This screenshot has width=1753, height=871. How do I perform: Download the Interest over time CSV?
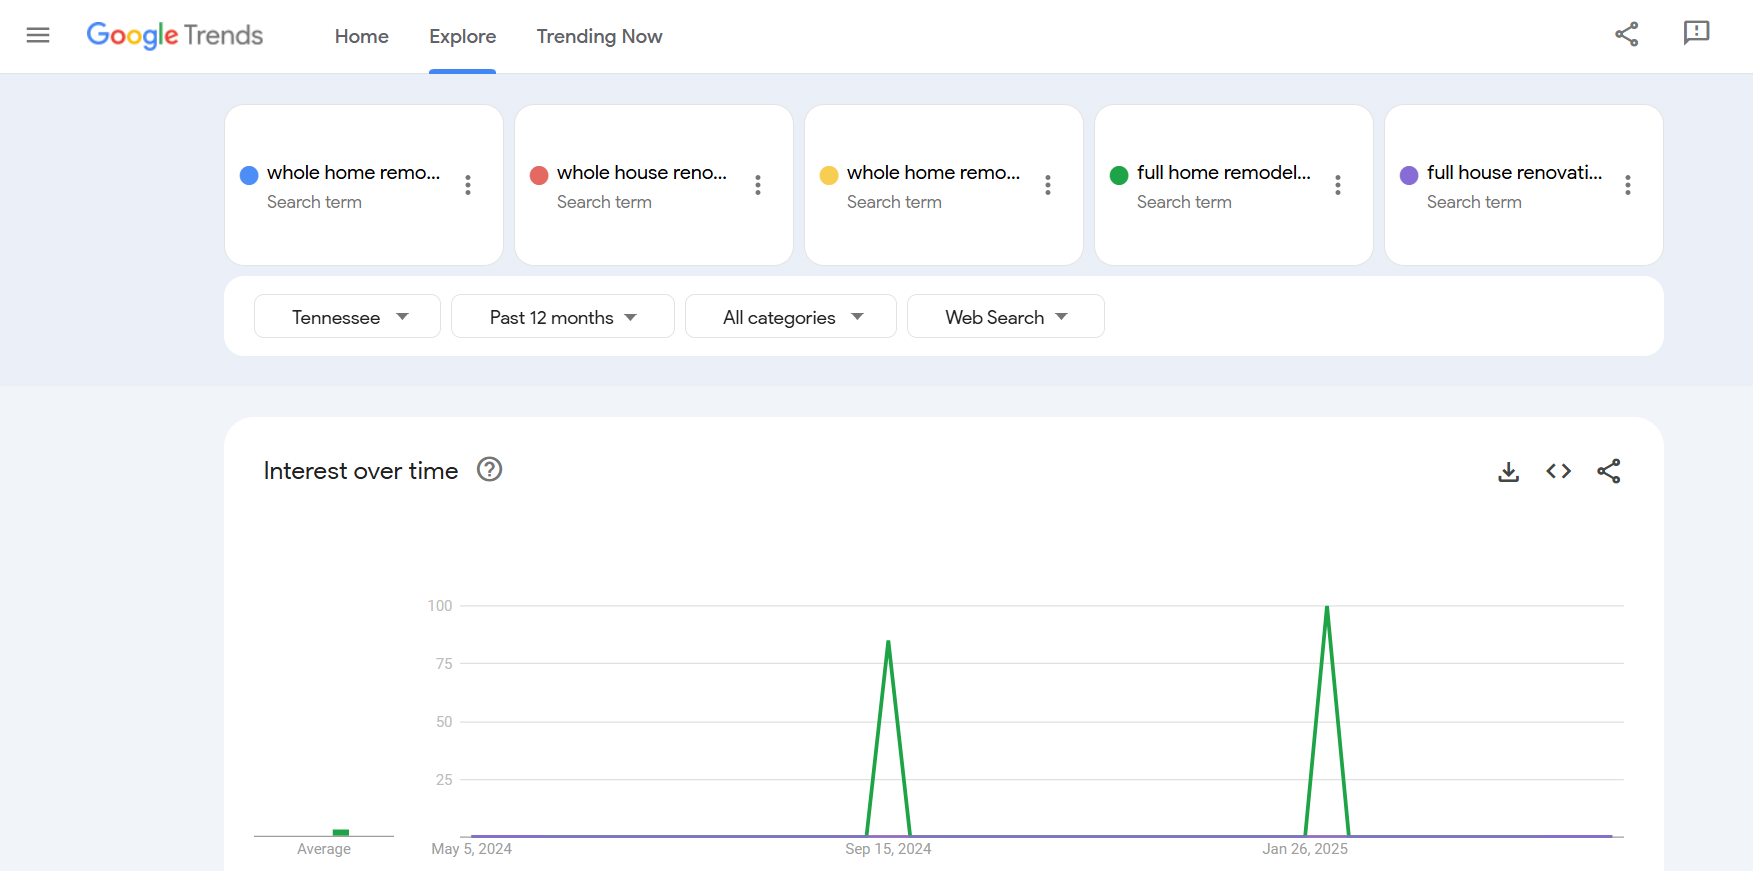tap(1508, 471)
